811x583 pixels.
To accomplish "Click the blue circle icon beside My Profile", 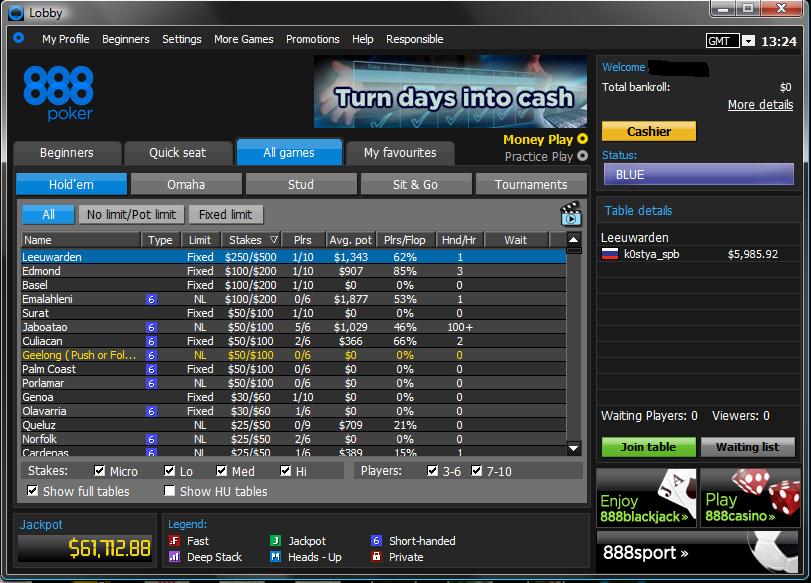I will pos(19,38).
